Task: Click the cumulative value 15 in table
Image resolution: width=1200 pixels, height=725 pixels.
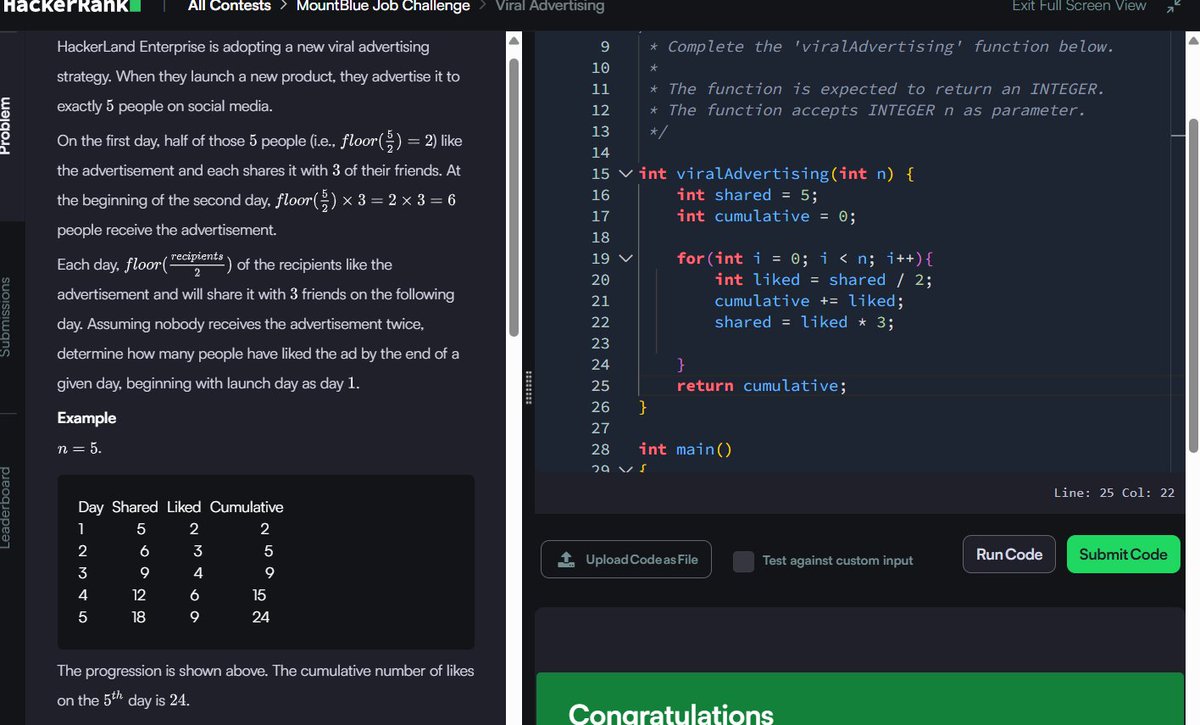Action: pos(259,595)
